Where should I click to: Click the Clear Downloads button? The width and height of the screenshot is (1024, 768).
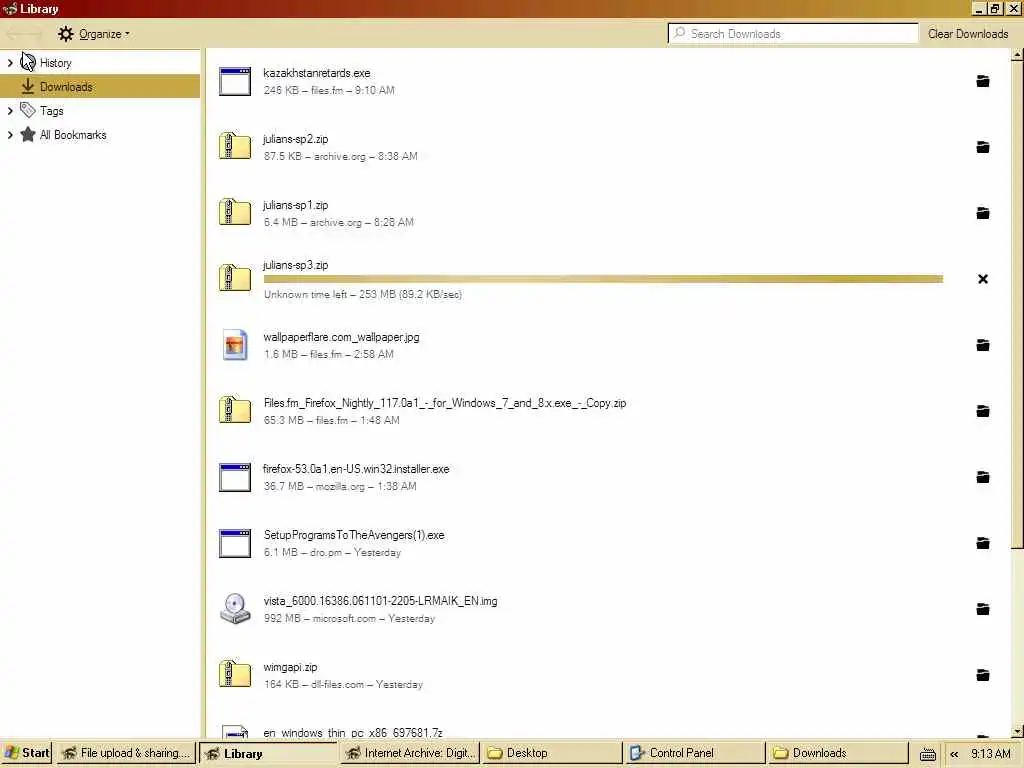tap(968, 34)
